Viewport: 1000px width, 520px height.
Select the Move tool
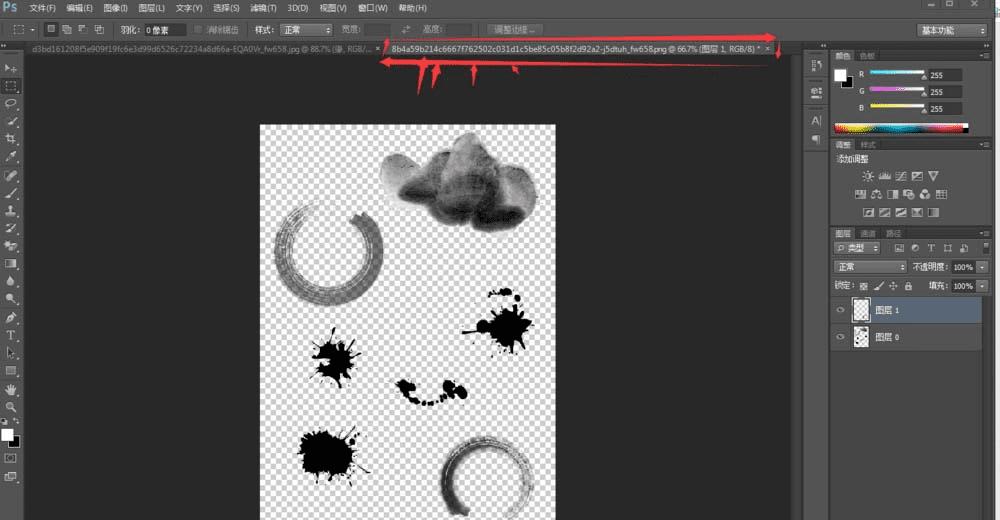11,68
